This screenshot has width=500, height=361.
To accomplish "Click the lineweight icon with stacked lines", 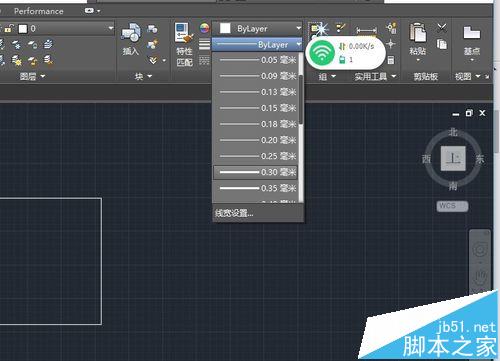I will click(x=204, y=44).
